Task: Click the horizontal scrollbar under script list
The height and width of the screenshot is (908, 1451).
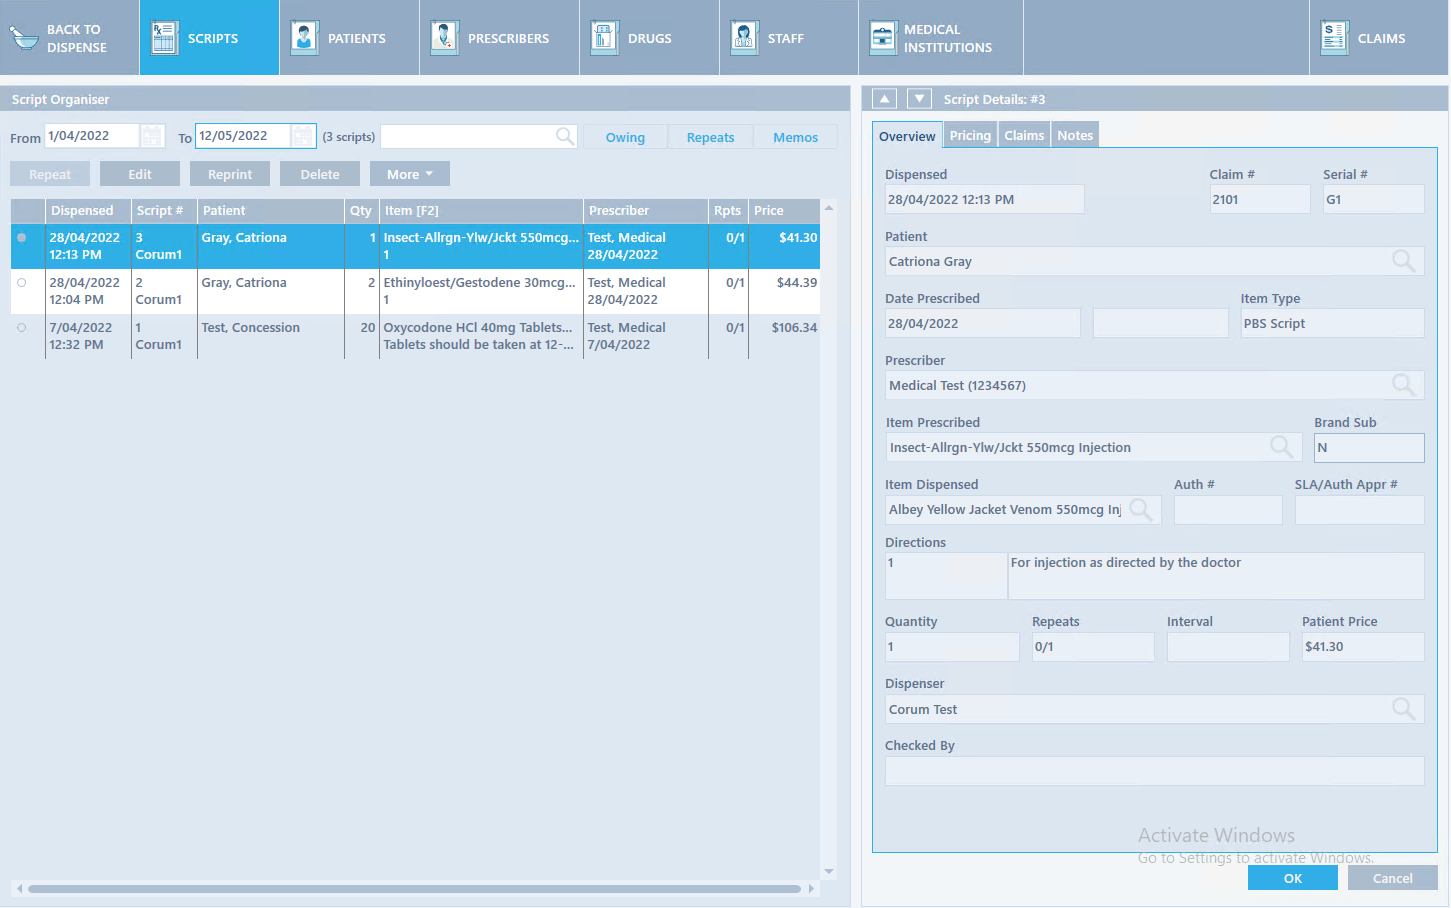Action: [414, 888]
